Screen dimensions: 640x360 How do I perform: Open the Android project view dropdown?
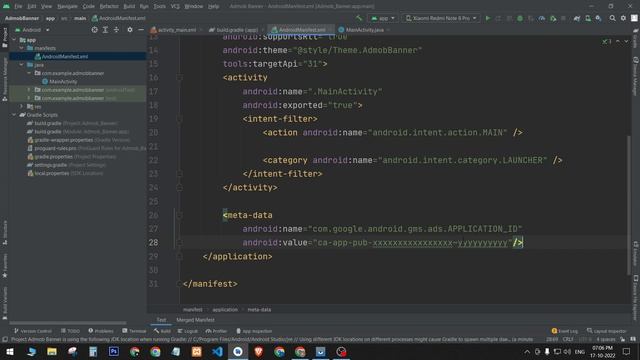click(32, 30)
